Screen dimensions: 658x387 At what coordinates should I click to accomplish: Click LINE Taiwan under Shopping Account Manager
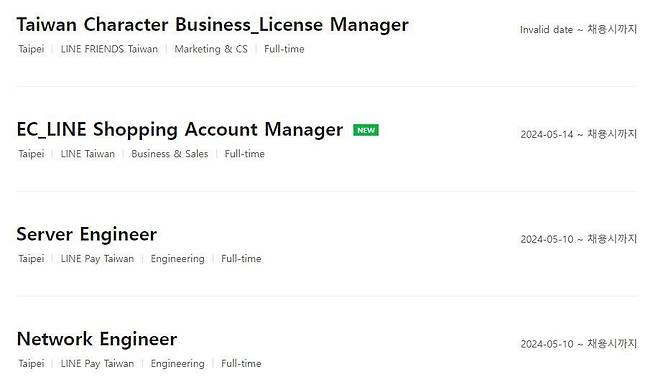tap(88, 154)
